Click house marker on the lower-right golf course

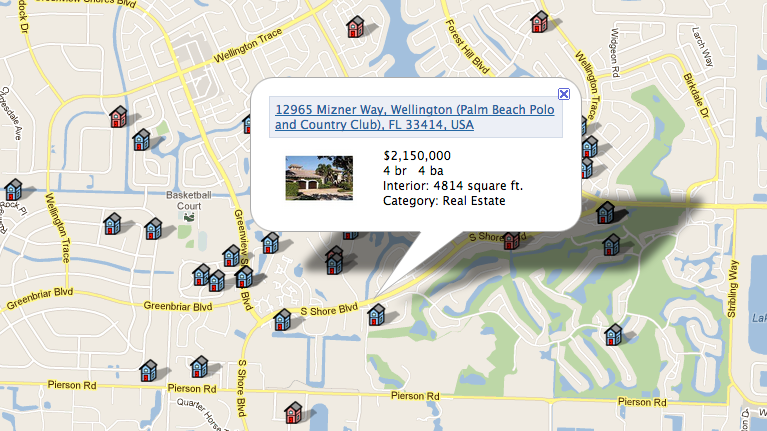(613, 334)
